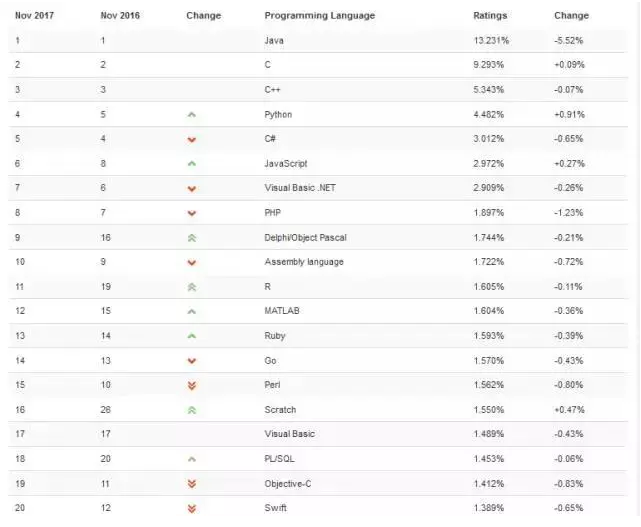641x527 pixels.
Task: Click the double red arrow for Objective-C
Action: [x=191, y=484]
